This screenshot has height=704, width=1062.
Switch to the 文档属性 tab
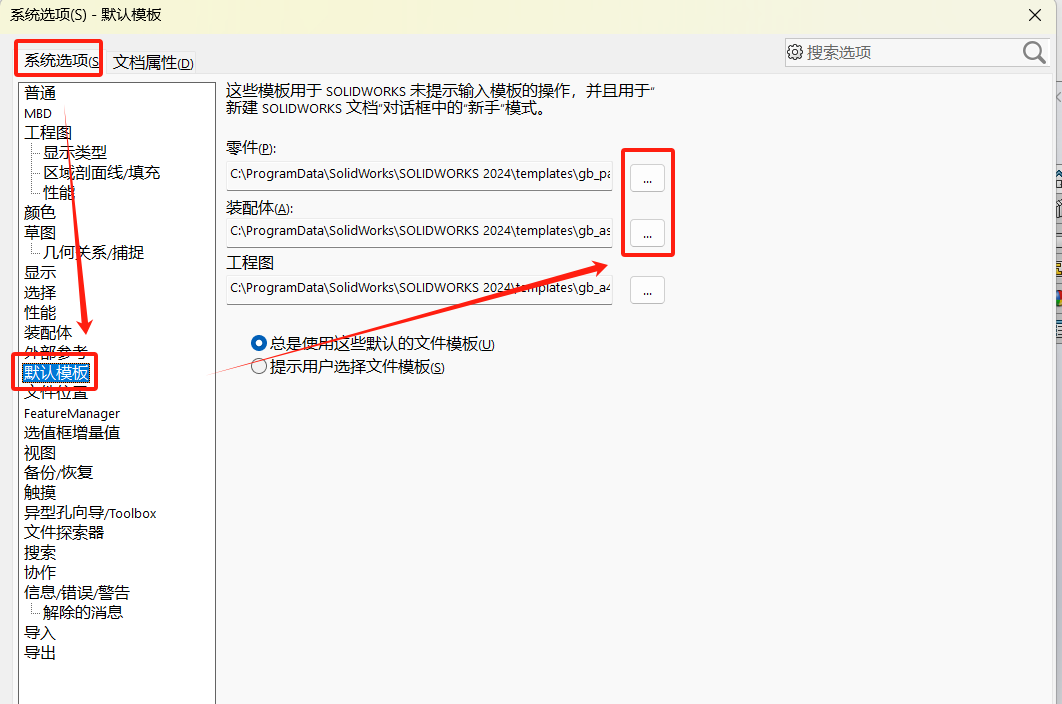pyautogui.click(x=153, y=62)
